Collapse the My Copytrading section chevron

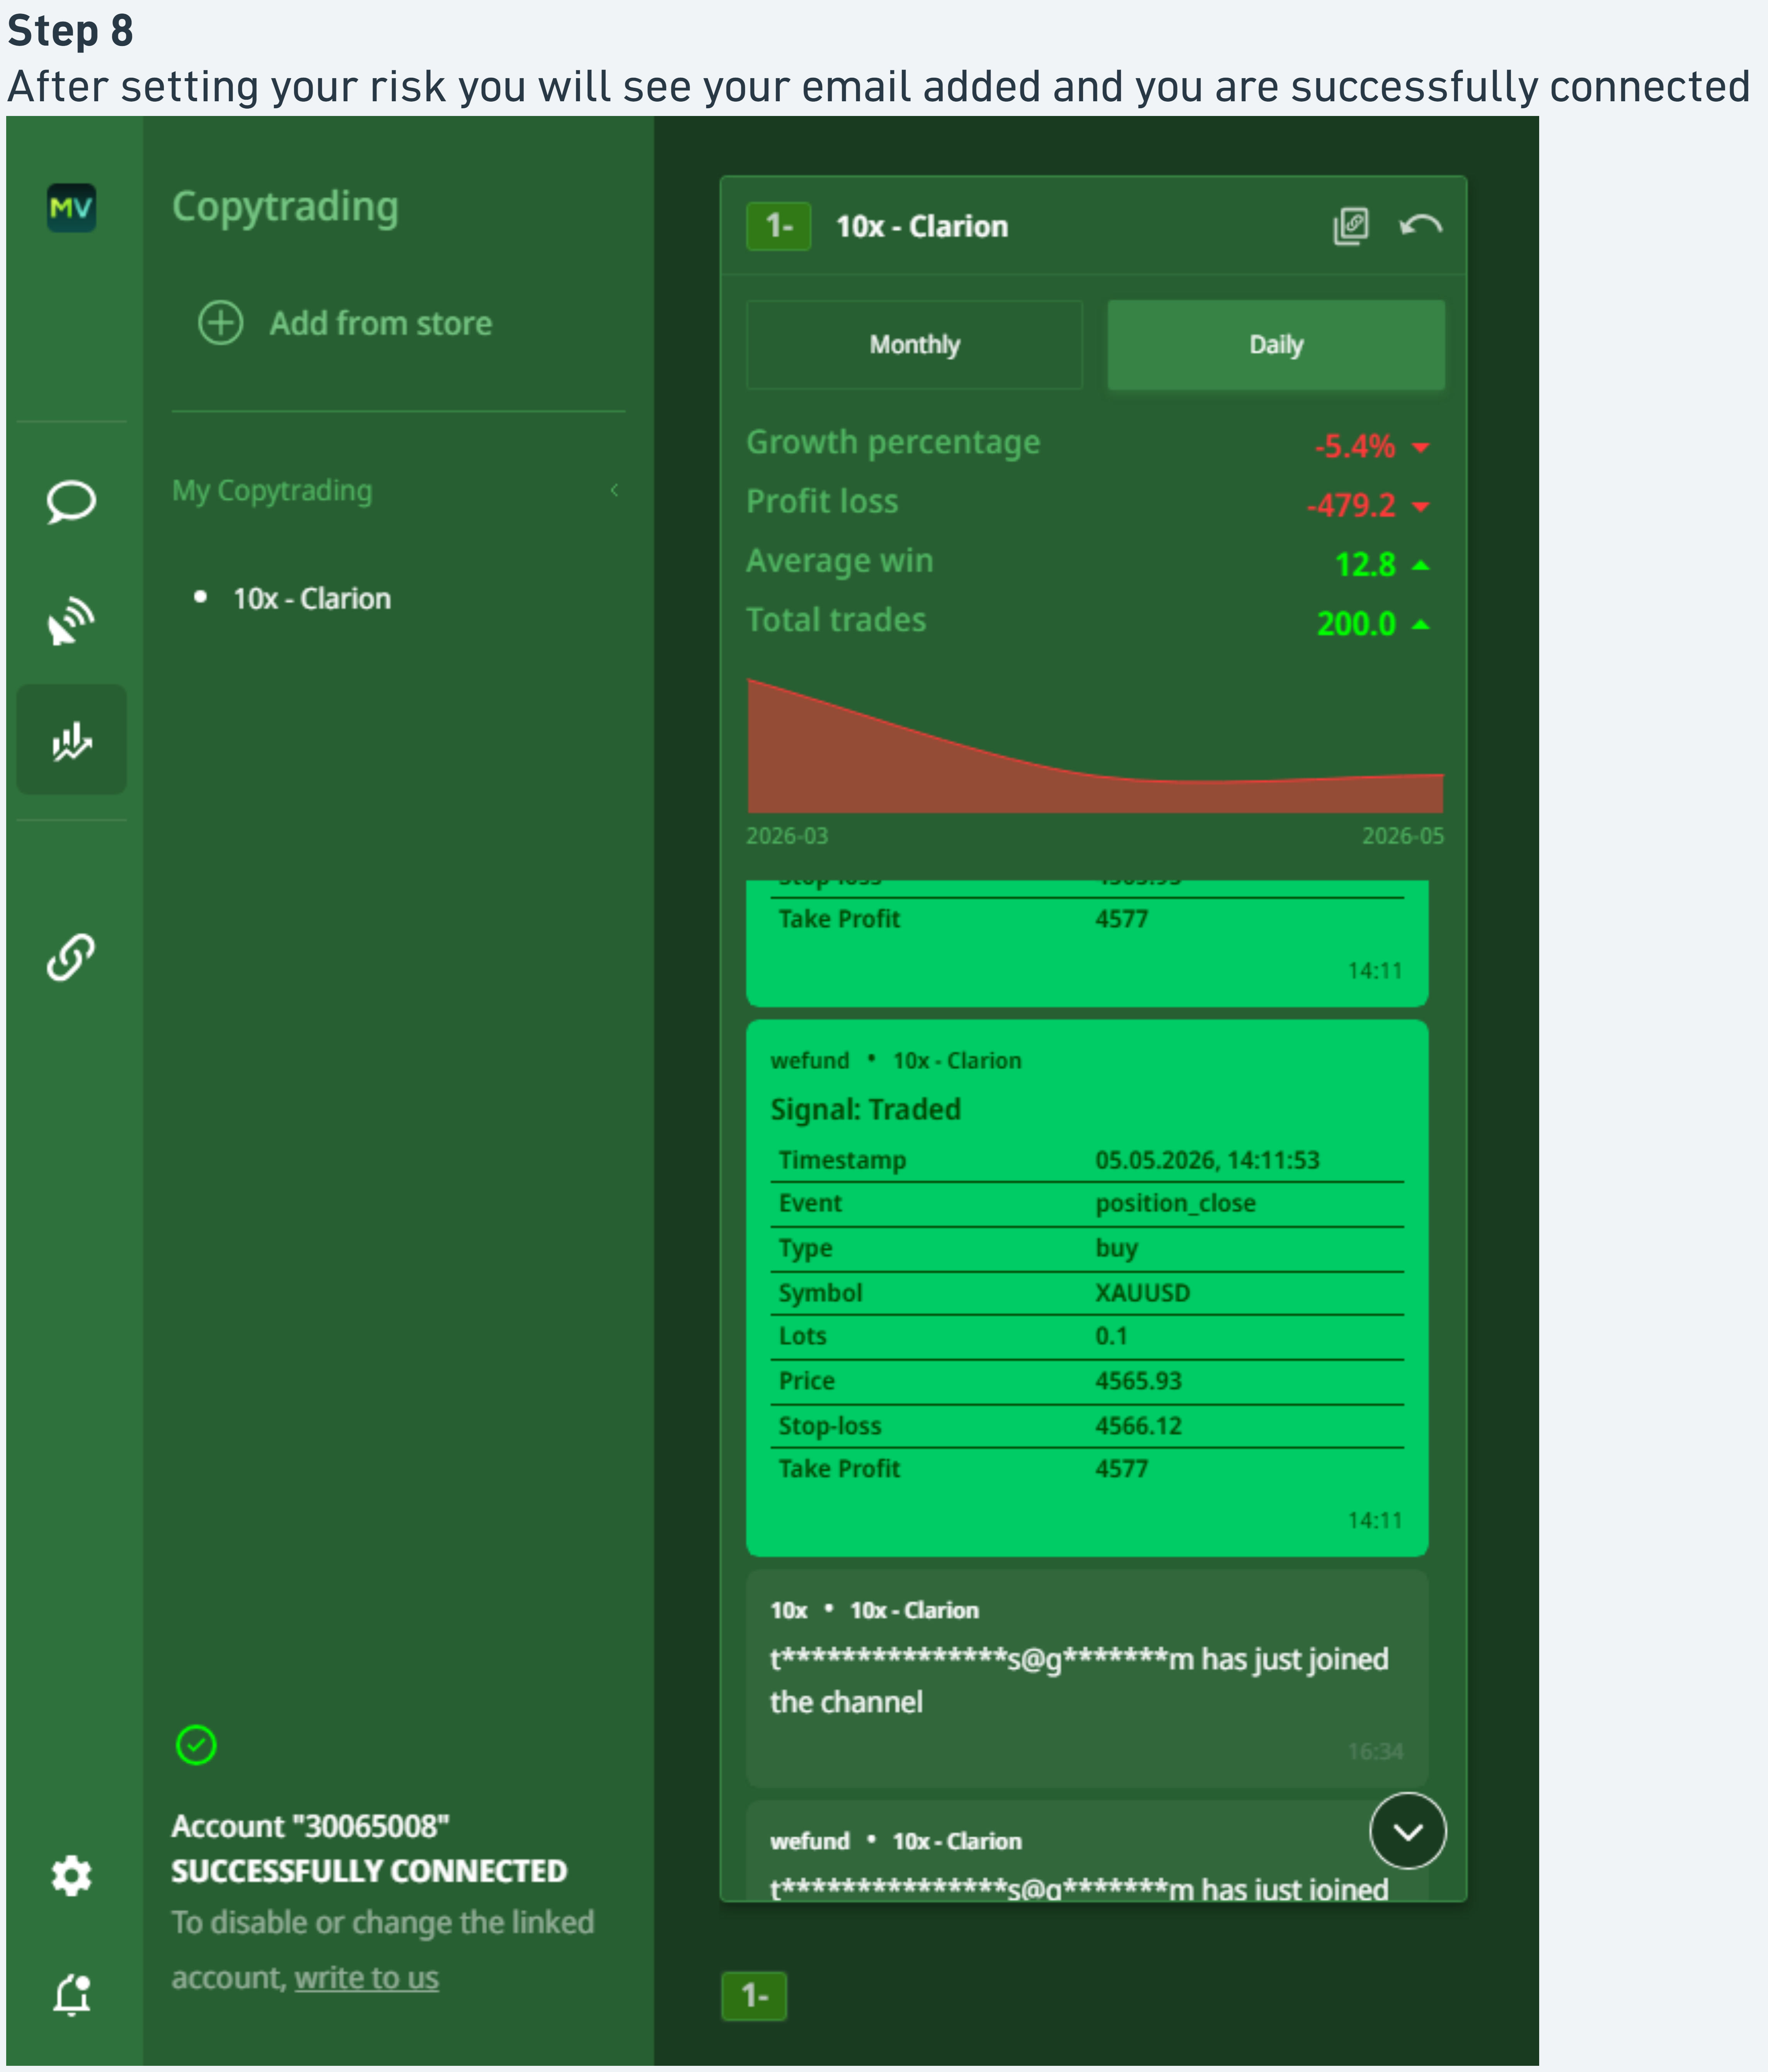point(614,490)
